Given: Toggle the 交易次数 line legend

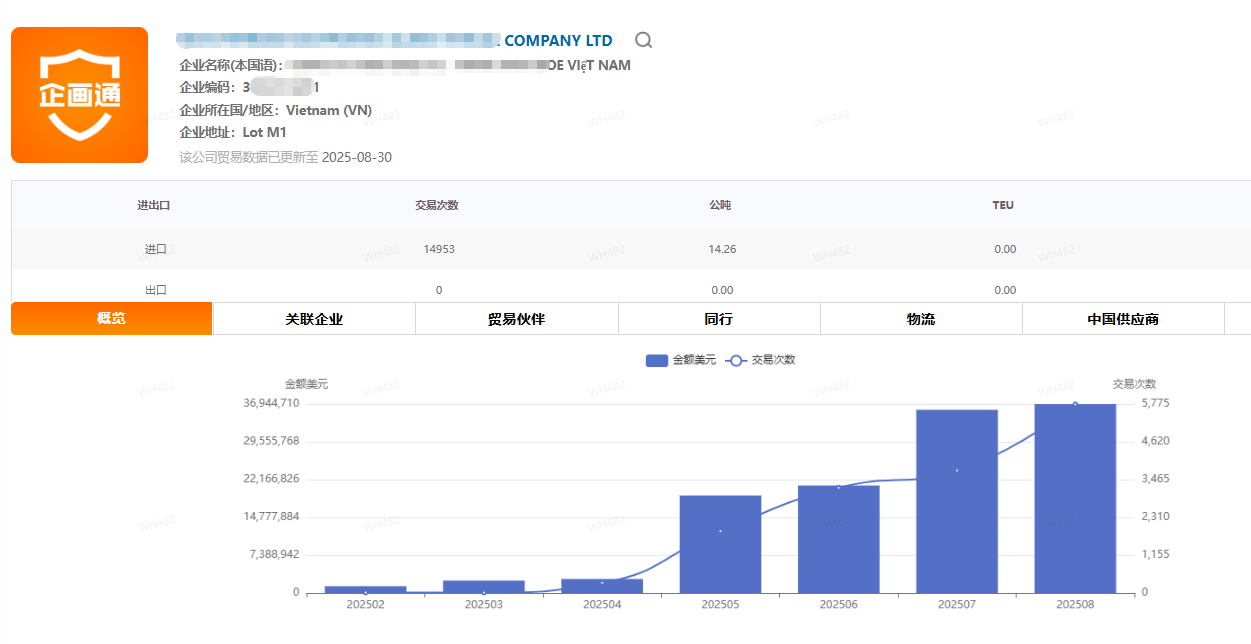Looking at the screenshot, I should coord(760,360).
